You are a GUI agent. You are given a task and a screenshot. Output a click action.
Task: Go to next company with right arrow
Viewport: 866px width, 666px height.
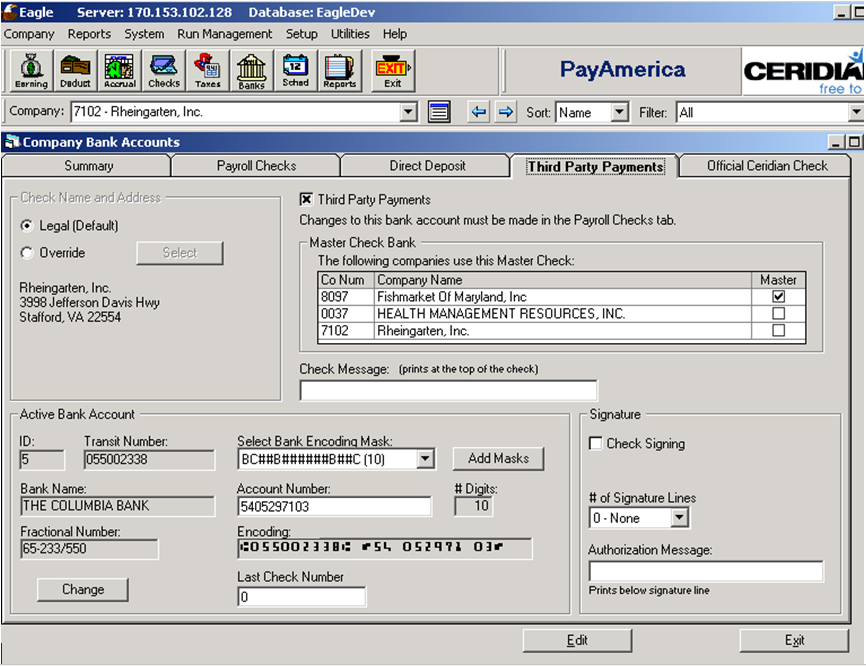pyautogui.click(x=505, y=112)
